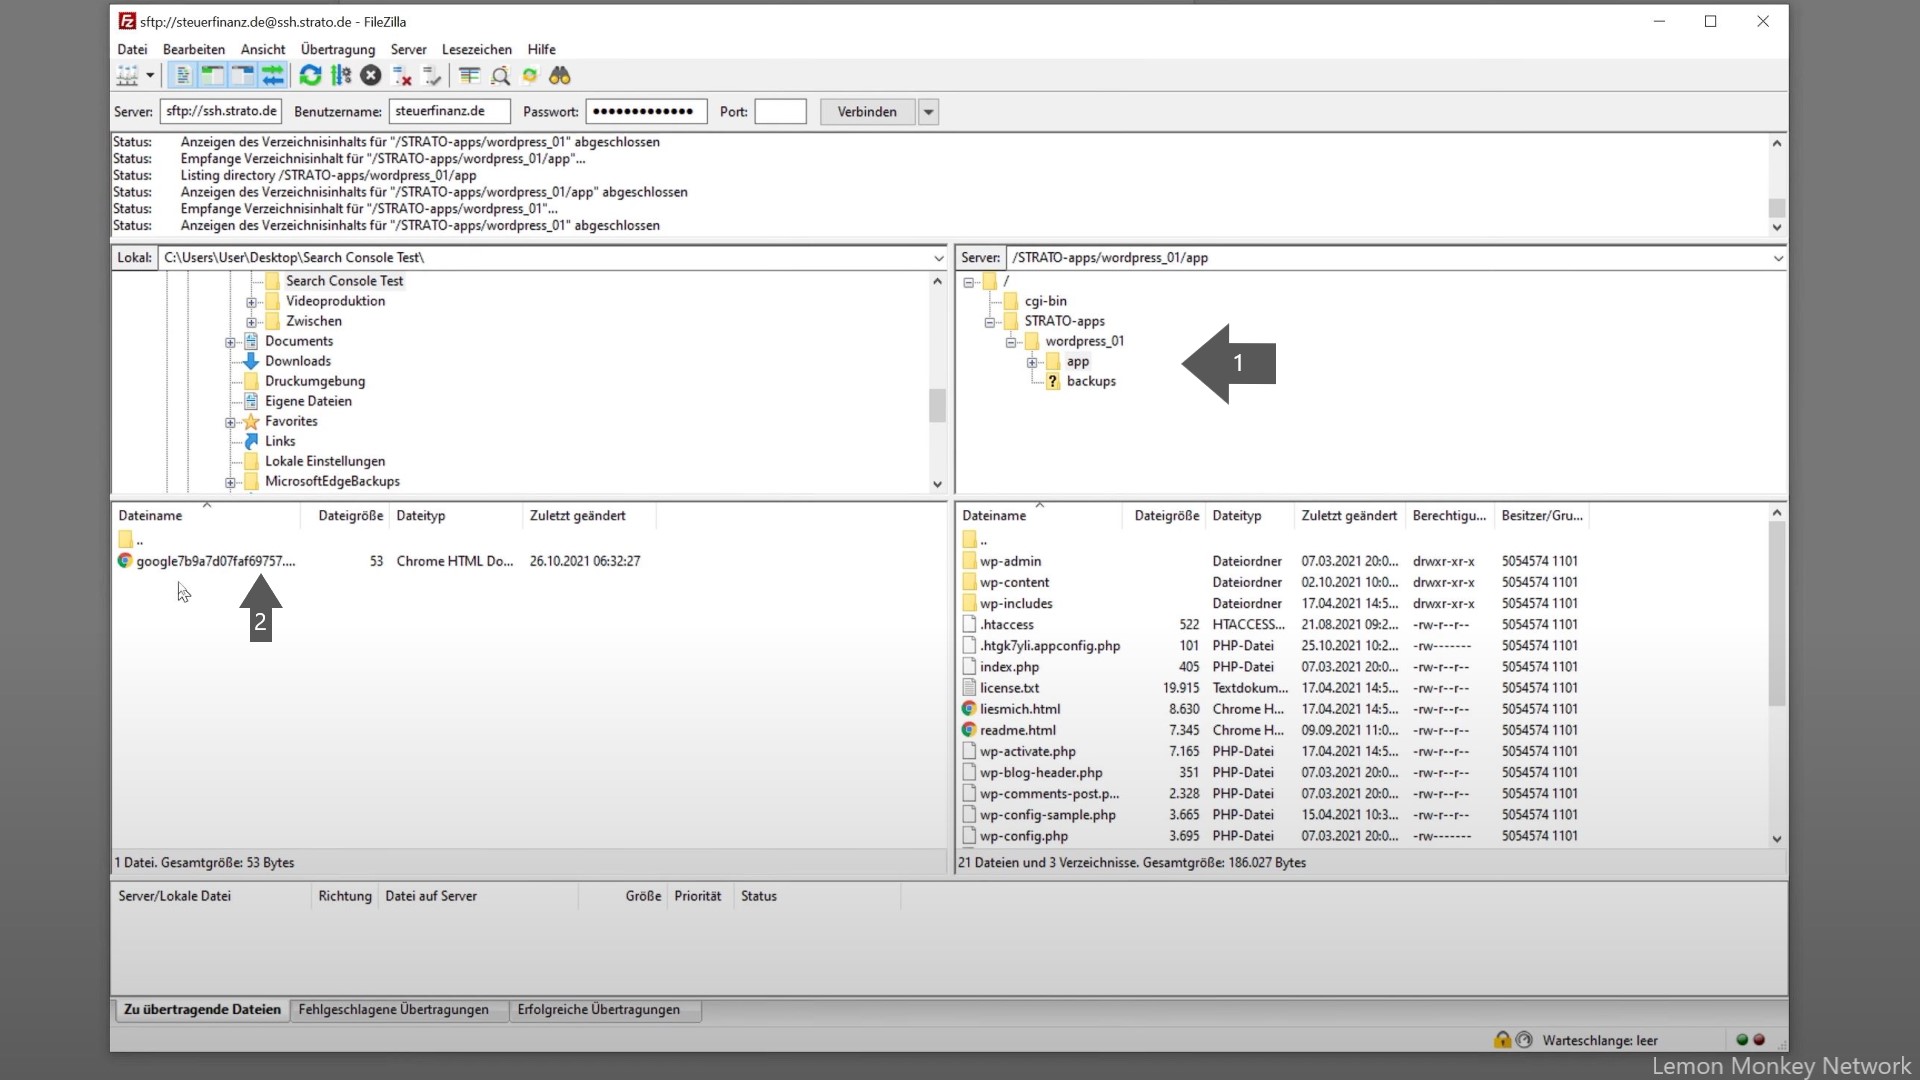Viewport: 1920px width, 1080px height.
Task: Toggle directory comparison
Action: pyautogui.click(x=500, y=75)
